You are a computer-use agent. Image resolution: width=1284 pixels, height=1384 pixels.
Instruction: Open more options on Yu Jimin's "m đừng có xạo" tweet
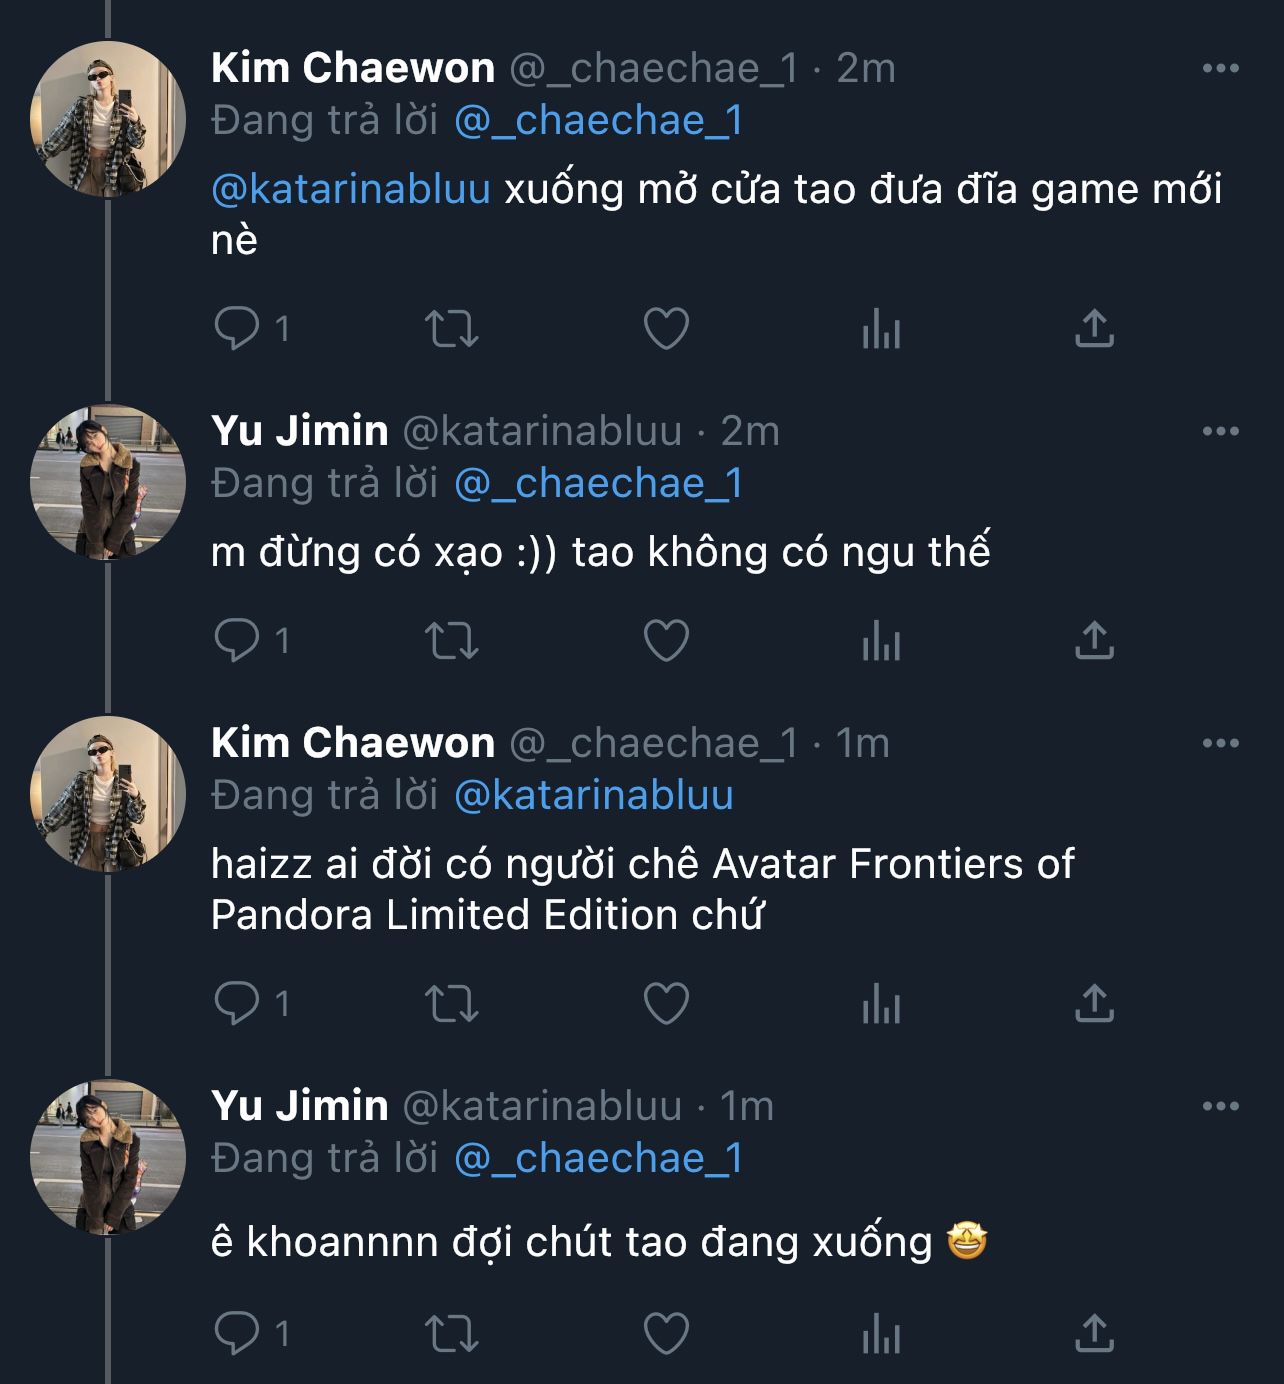1220,431
